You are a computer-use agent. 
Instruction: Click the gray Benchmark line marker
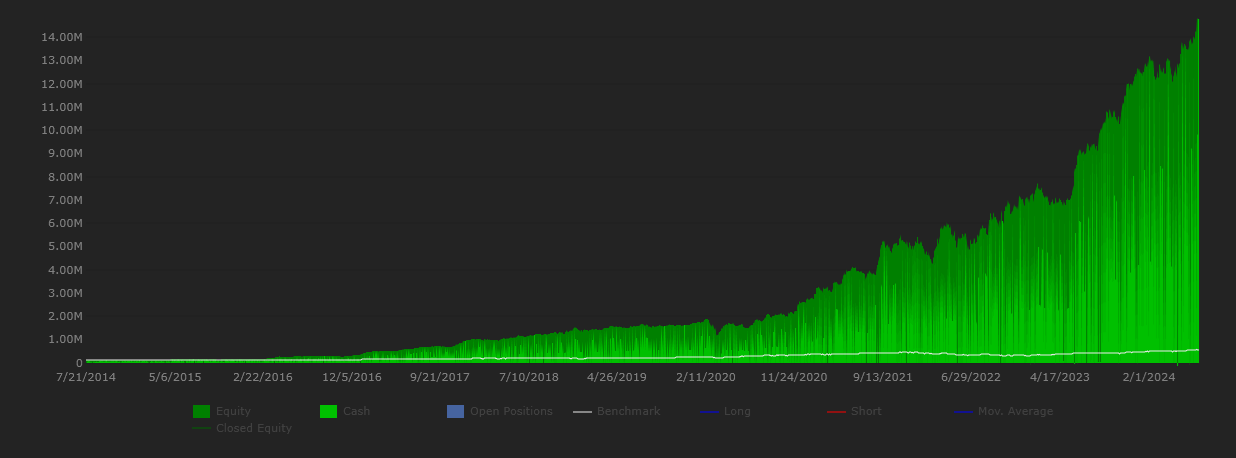[x=582, y=412]
